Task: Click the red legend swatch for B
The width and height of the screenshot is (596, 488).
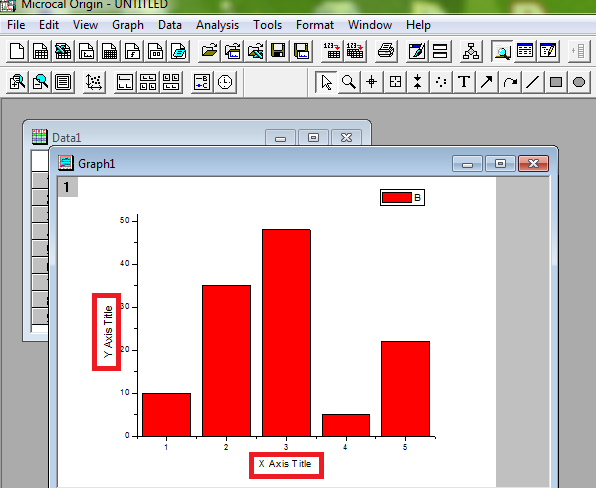Action: coord(397,198)
